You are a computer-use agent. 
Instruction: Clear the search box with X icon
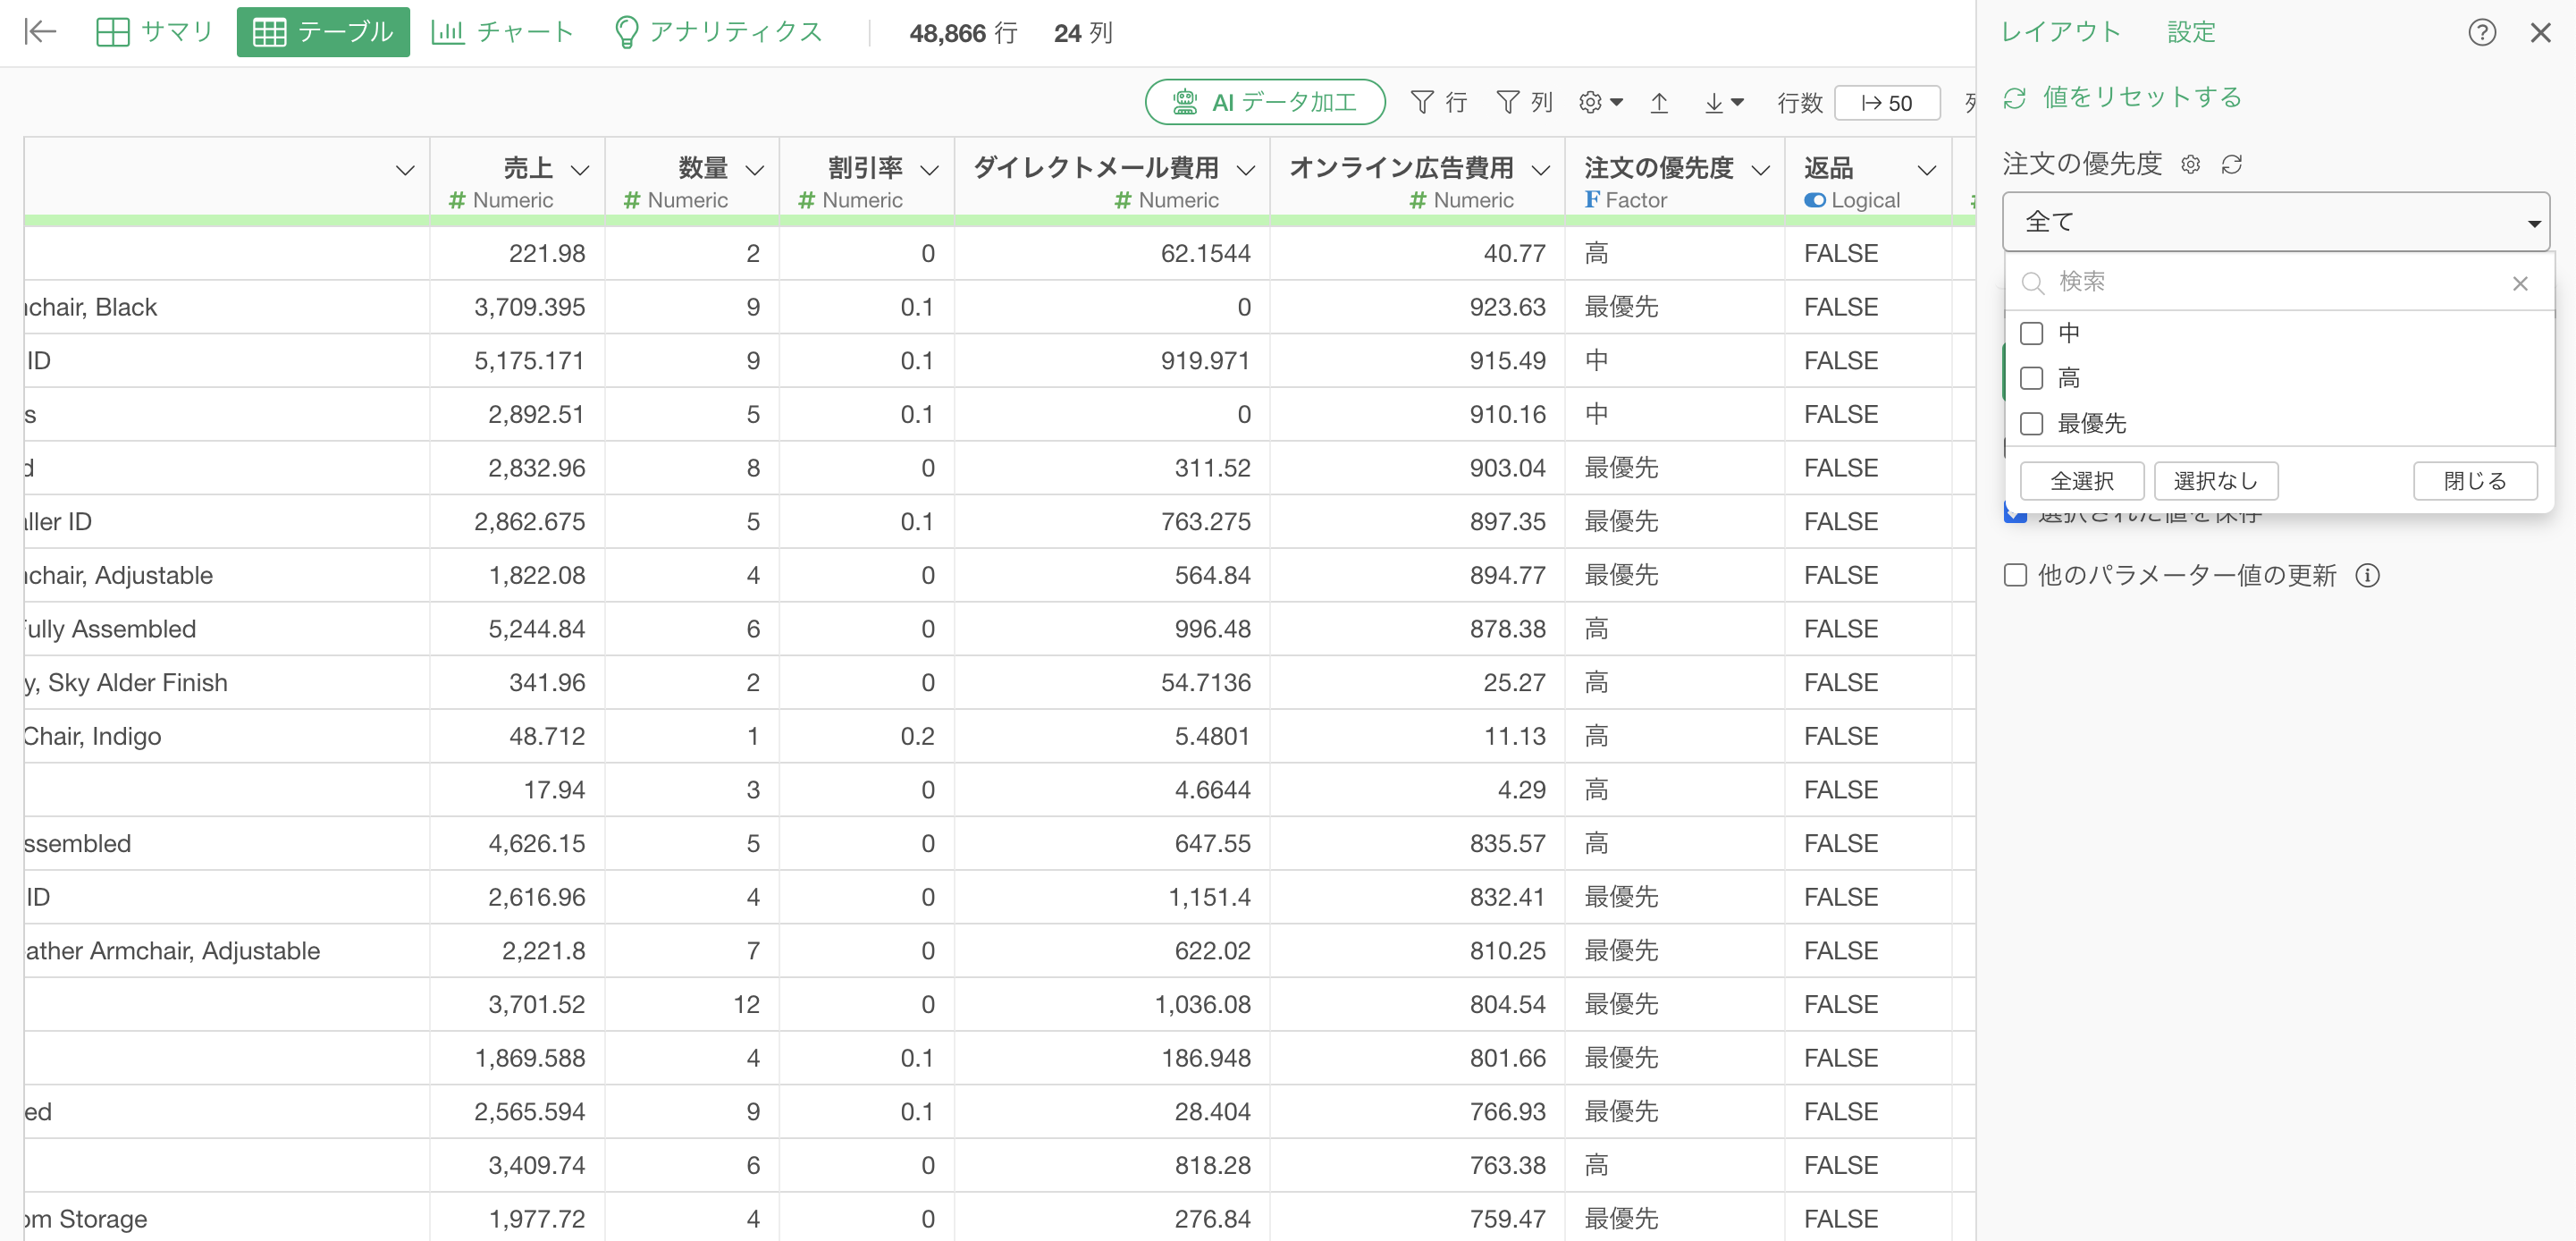click(x=2519, y=283)
